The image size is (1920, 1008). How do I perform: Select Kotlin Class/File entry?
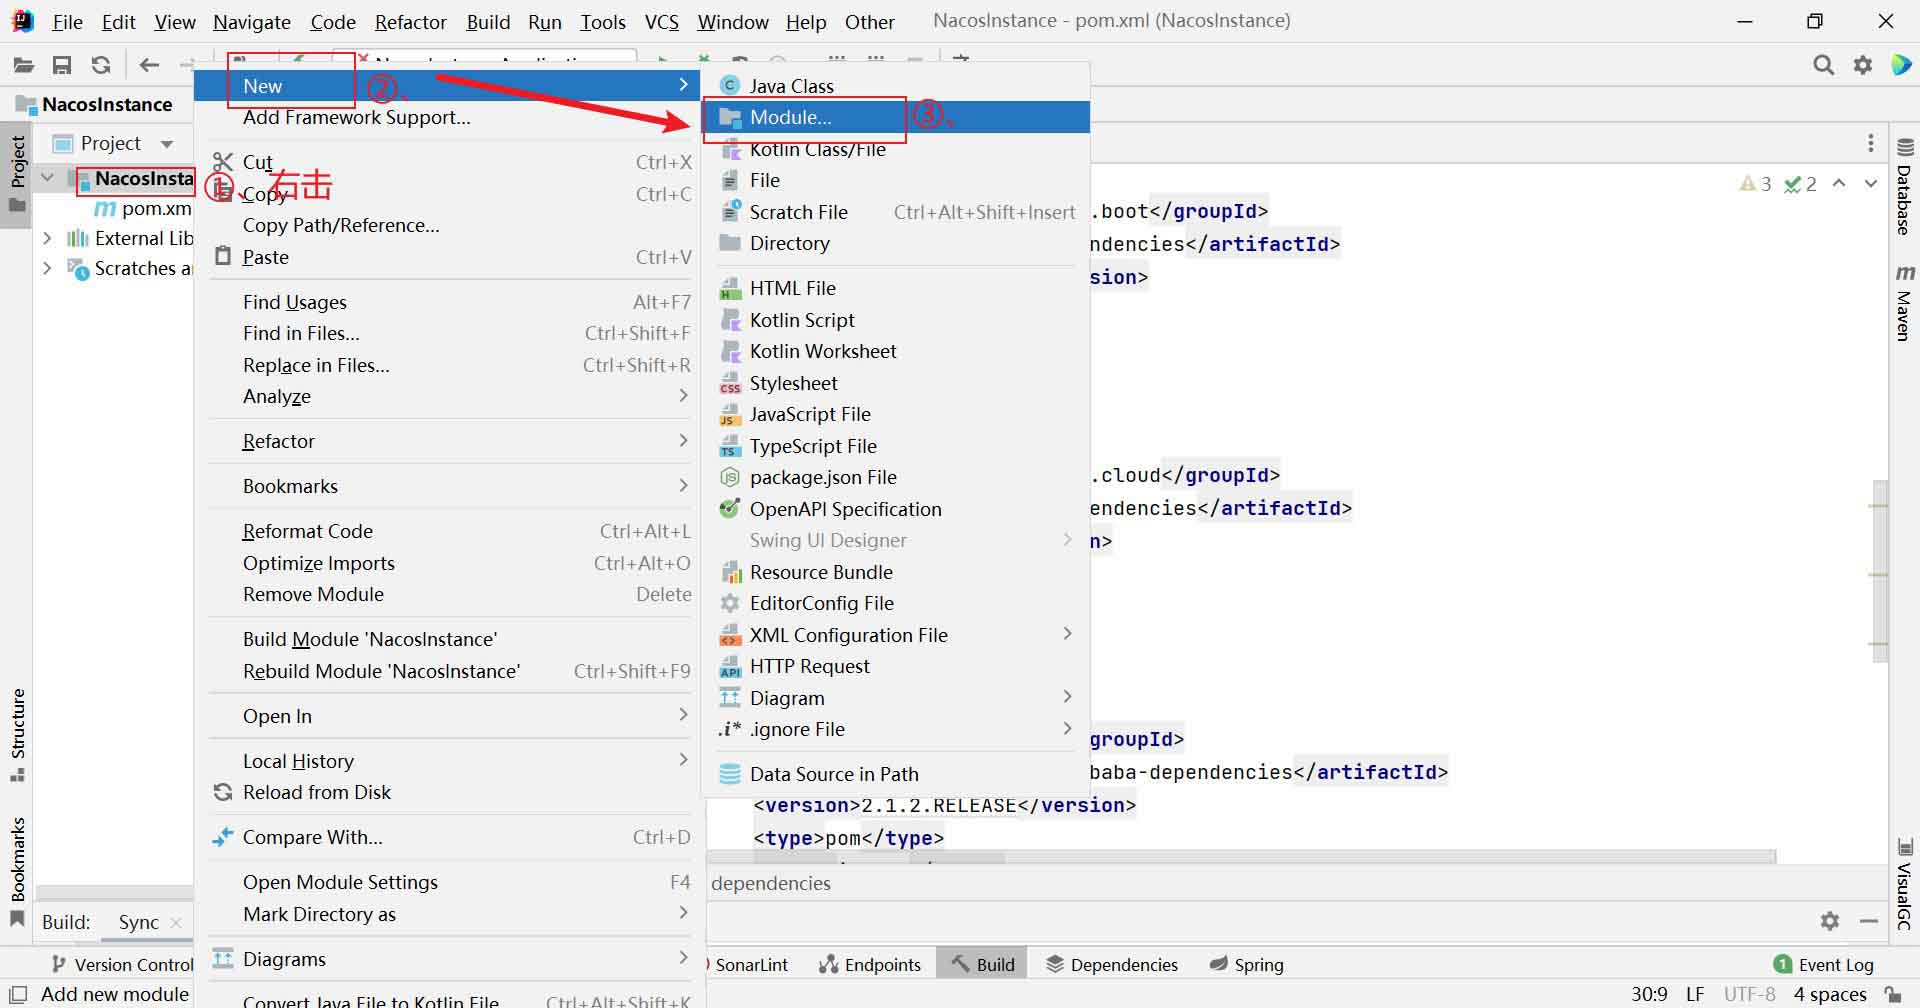[896, 149]
